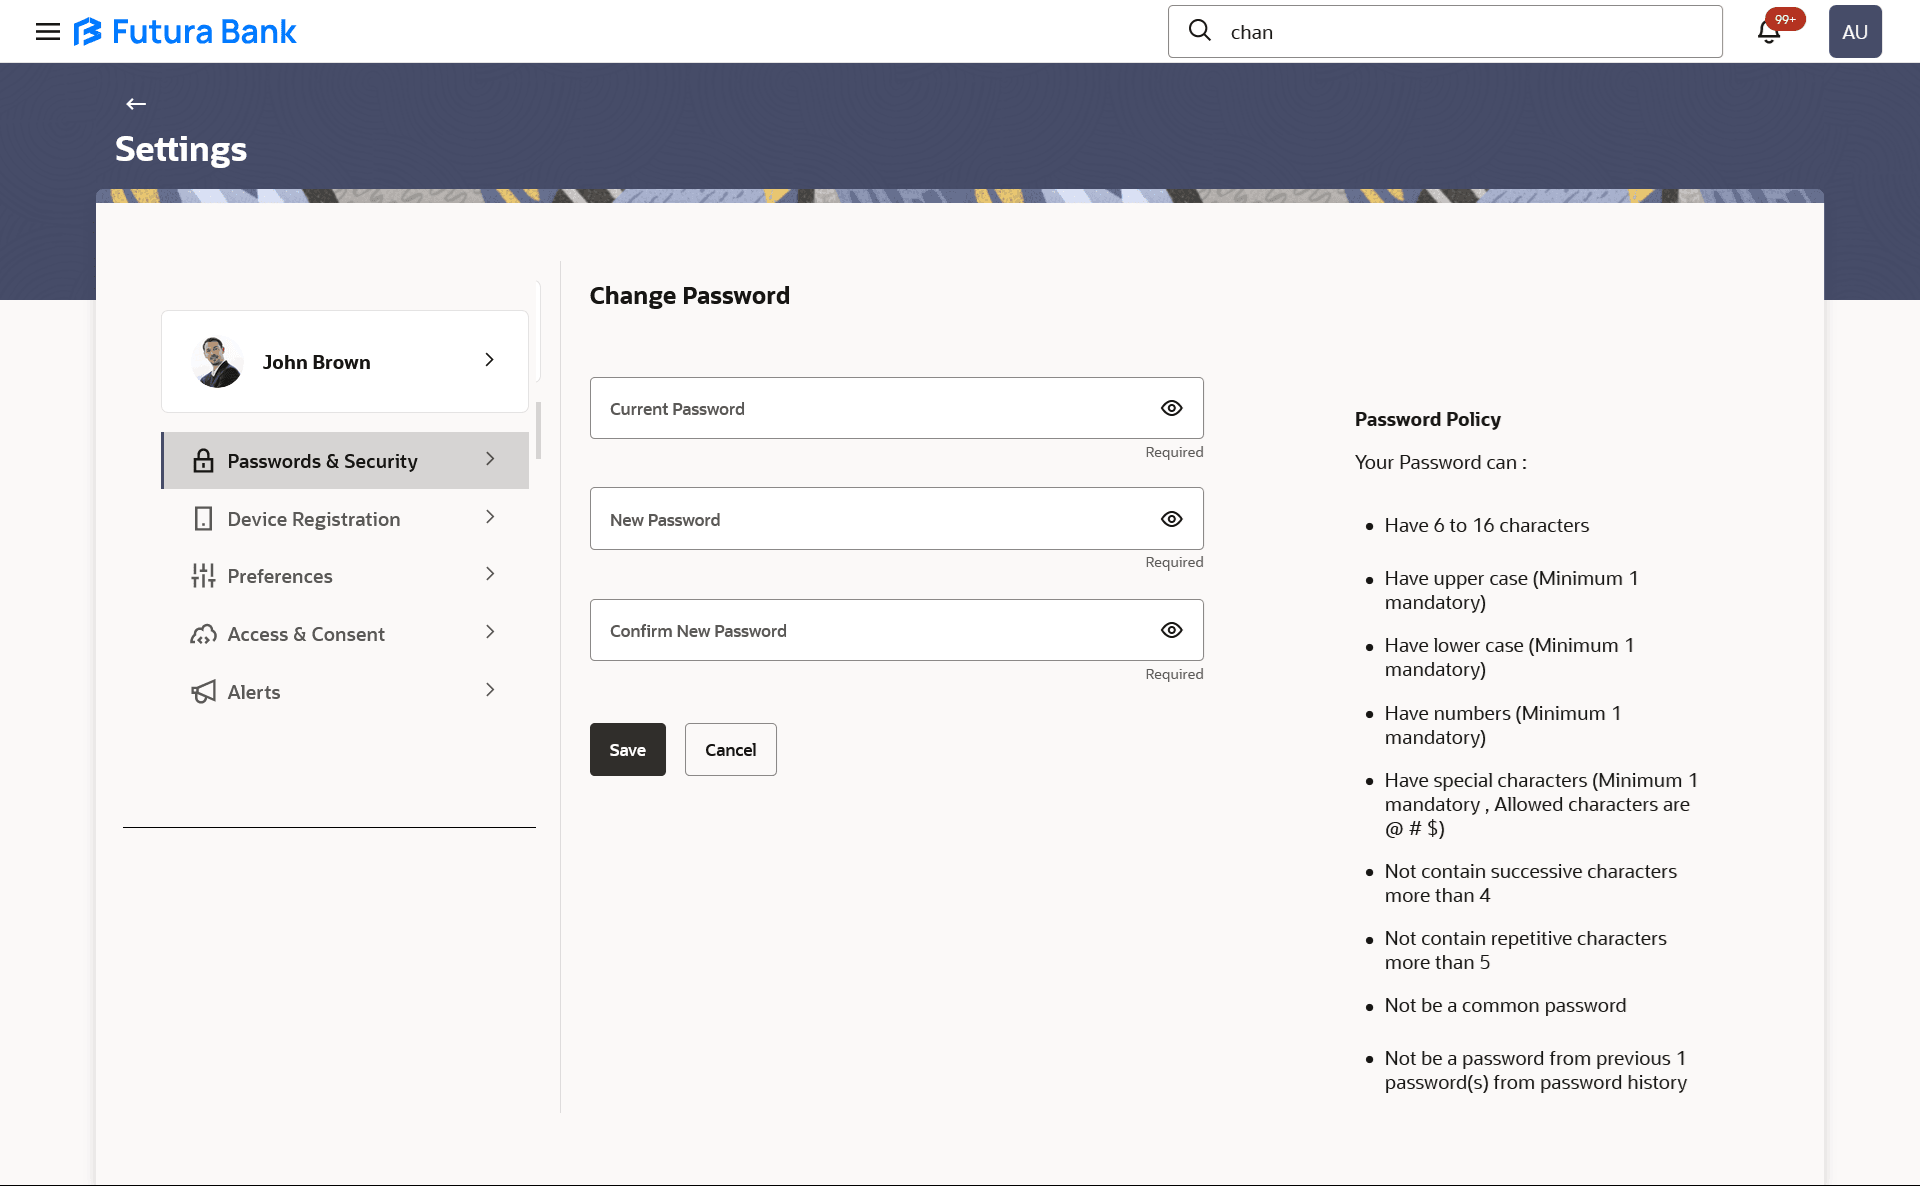Click the back arrow above Settings
Screen dimensions: 1920x1186
[136, 104]
